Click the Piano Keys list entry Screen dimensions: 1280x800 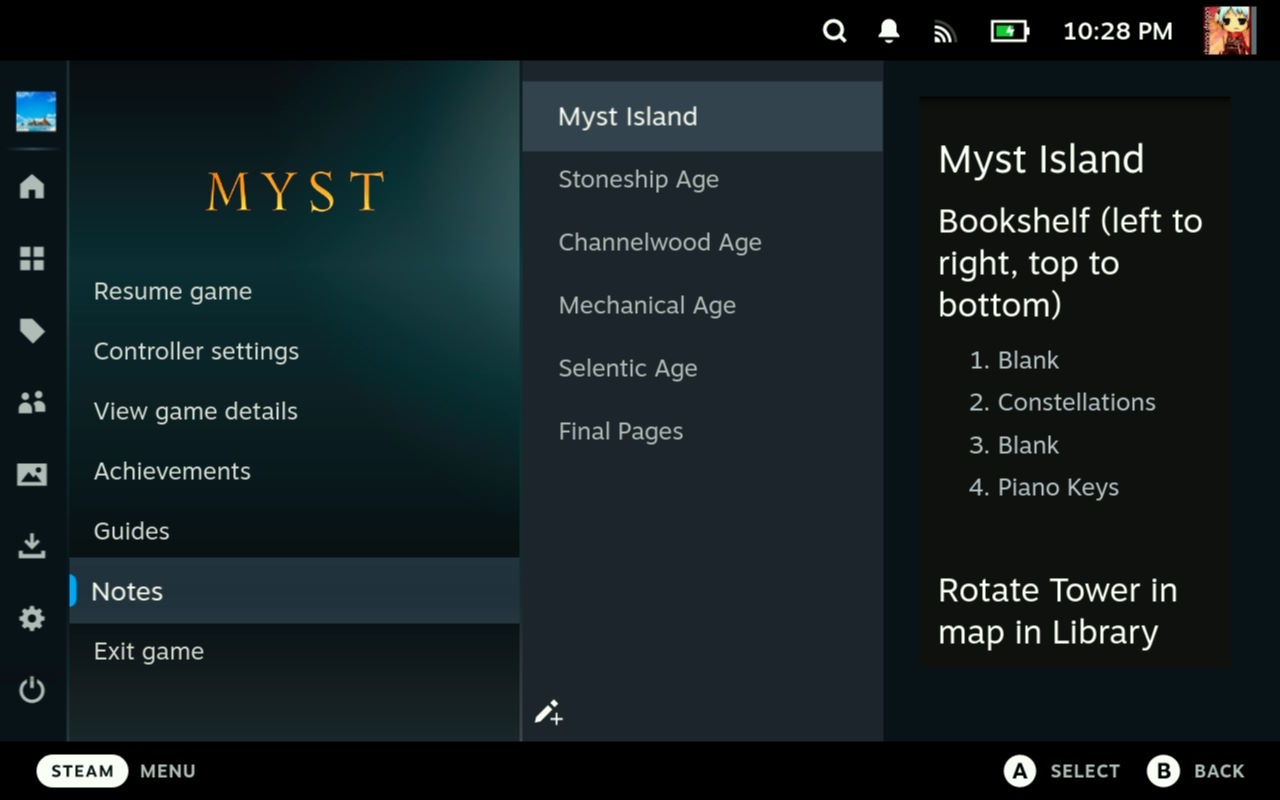click(x=1058, y=487)
